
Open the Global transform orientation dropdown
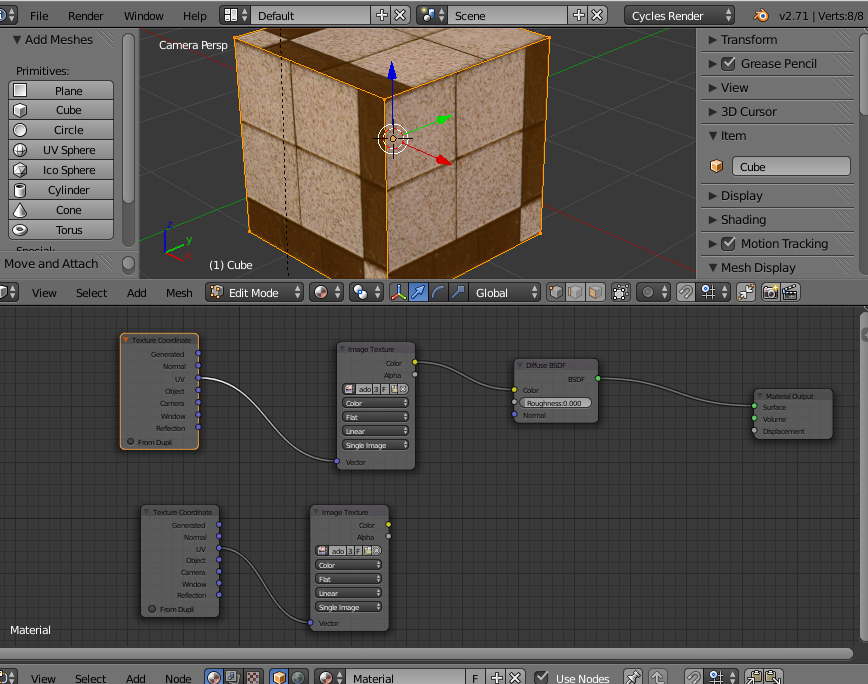point(506,293)
